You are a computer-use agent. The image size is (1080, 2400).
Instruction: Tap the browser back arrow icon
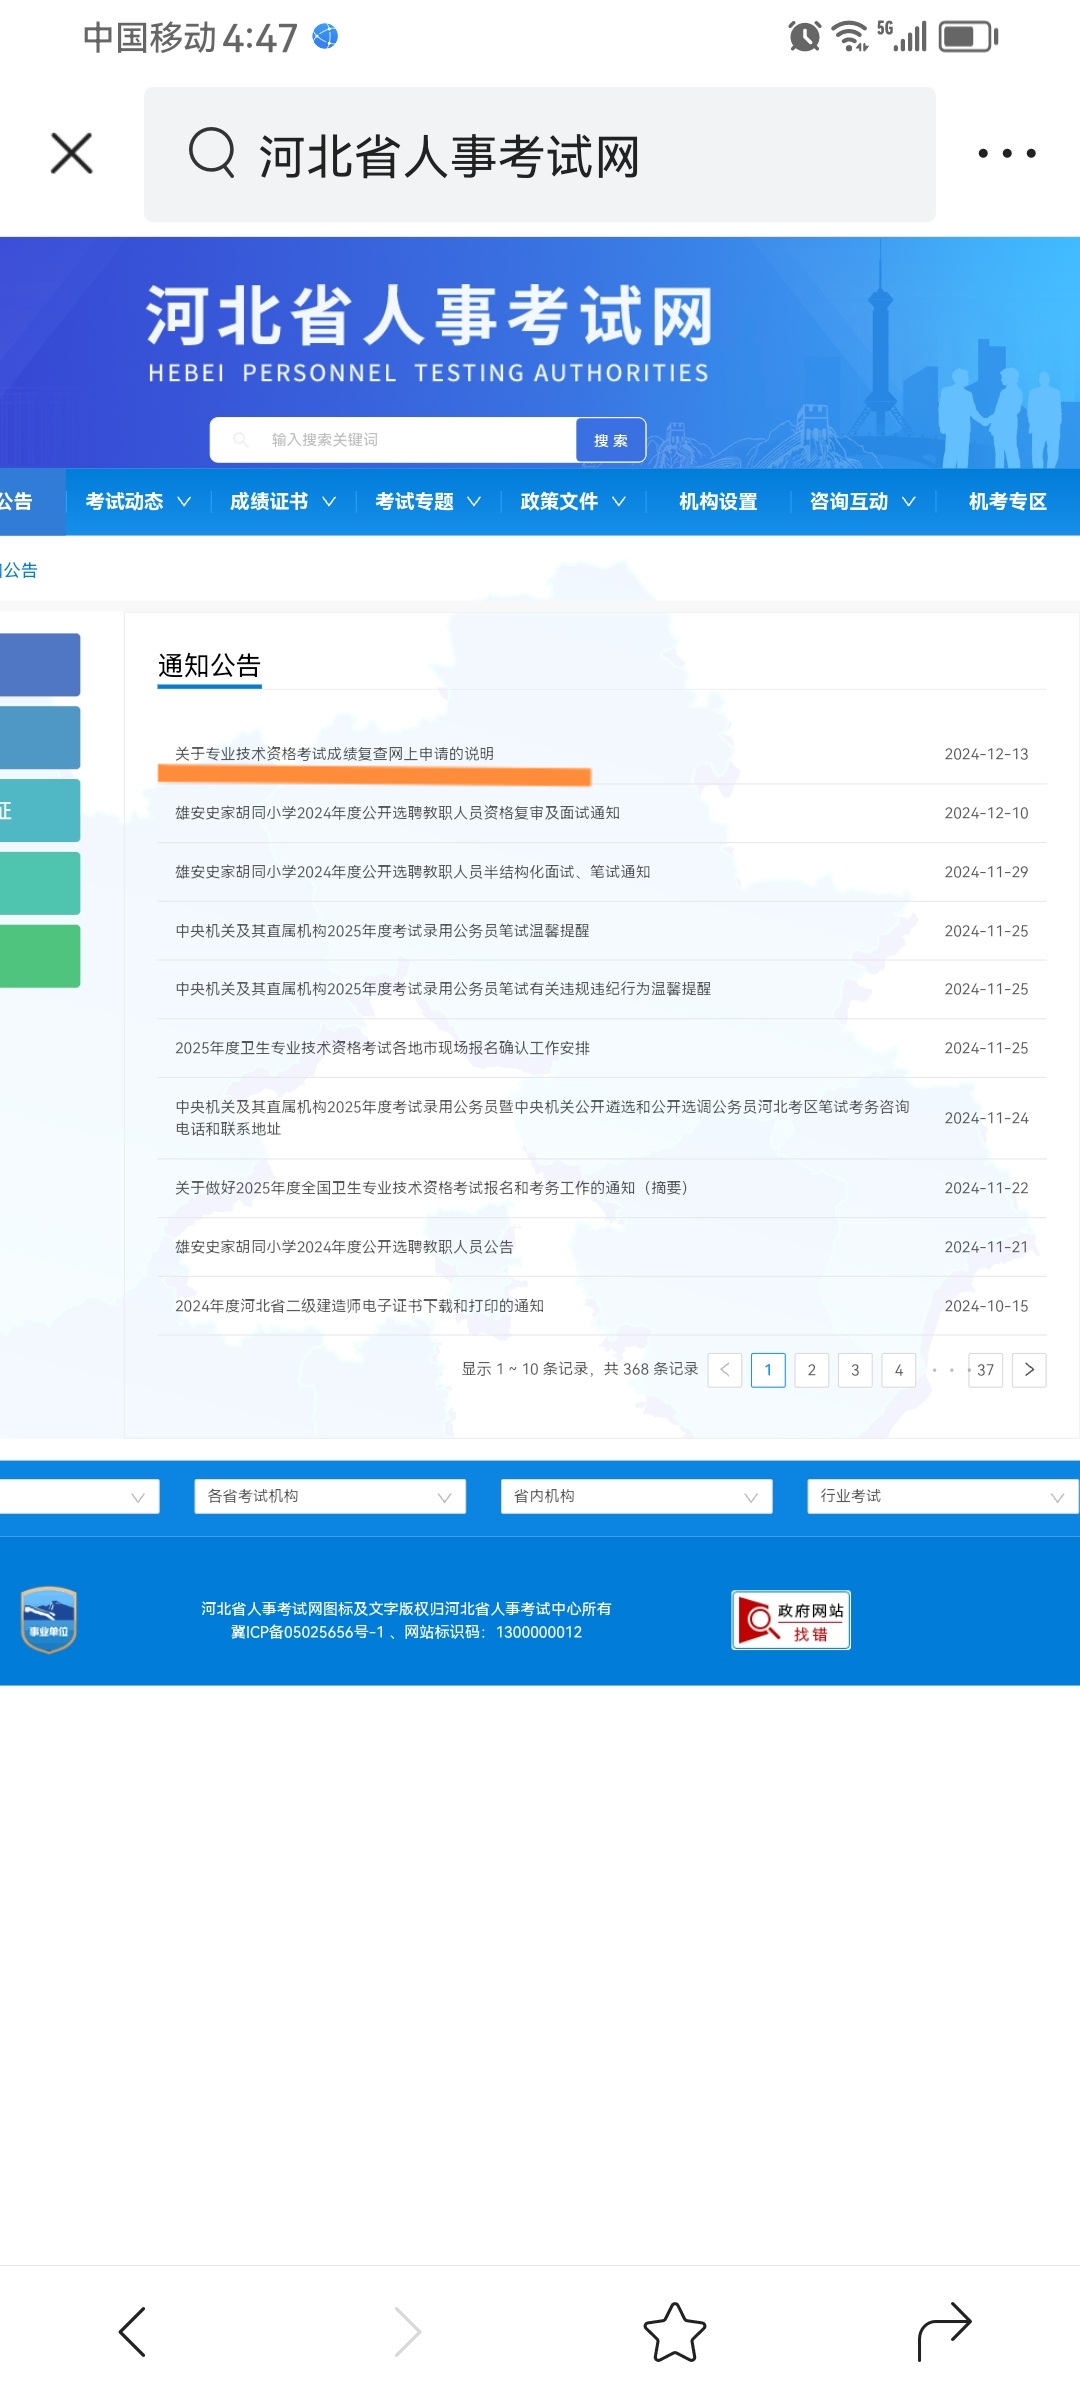click(x=133, y=2332)
